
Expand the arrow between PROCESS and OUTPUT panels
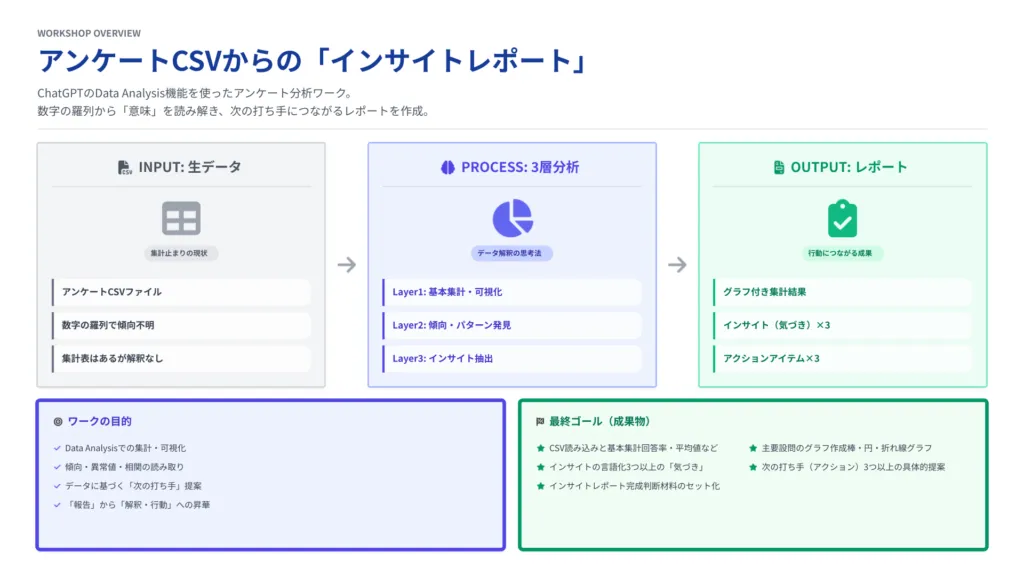(x=678, y=264)
